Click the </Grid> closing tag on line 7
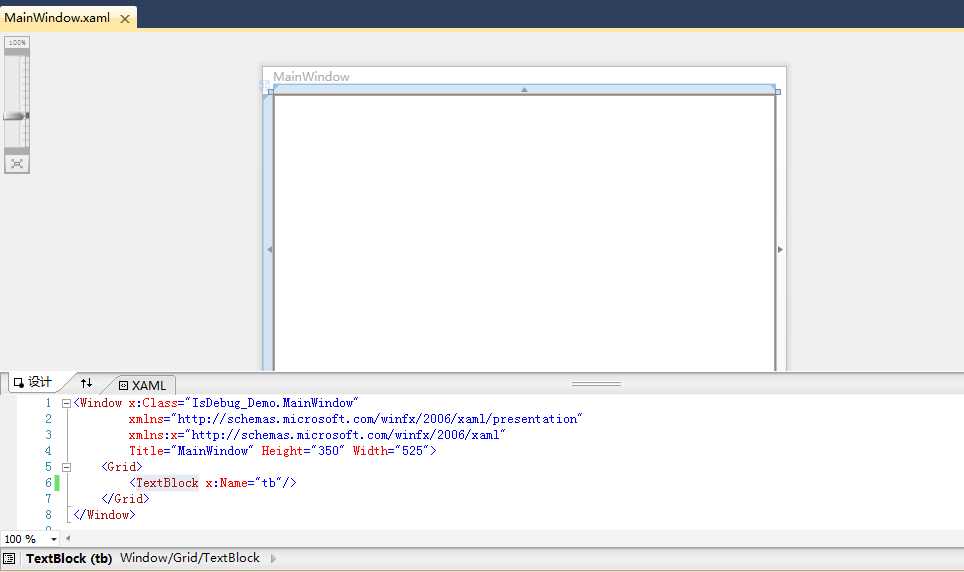 (125, 499)
